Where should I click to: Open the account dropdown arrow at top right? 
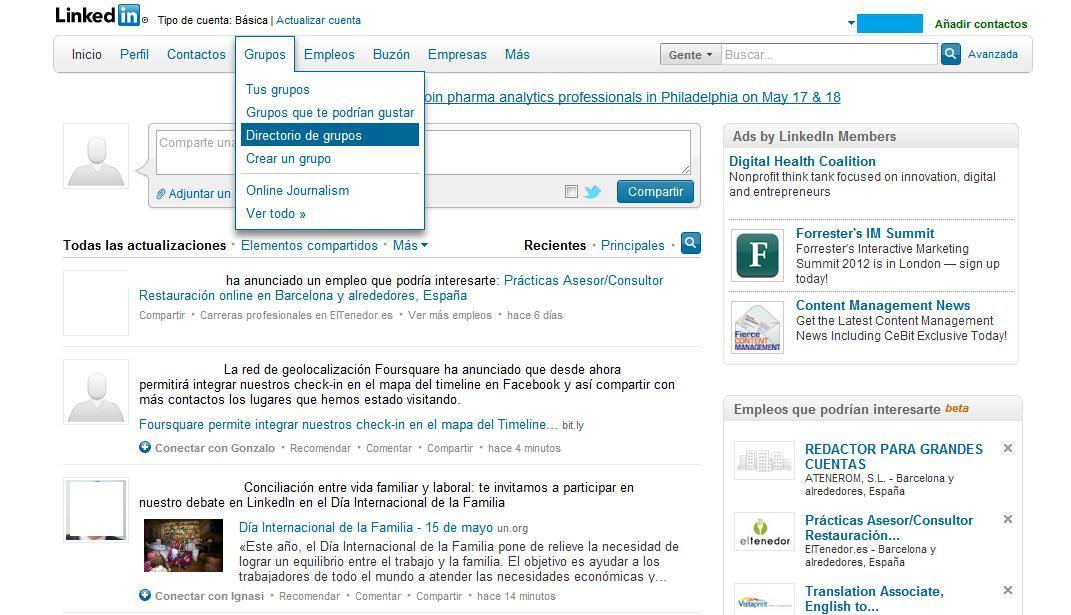(x=851, y=23)
